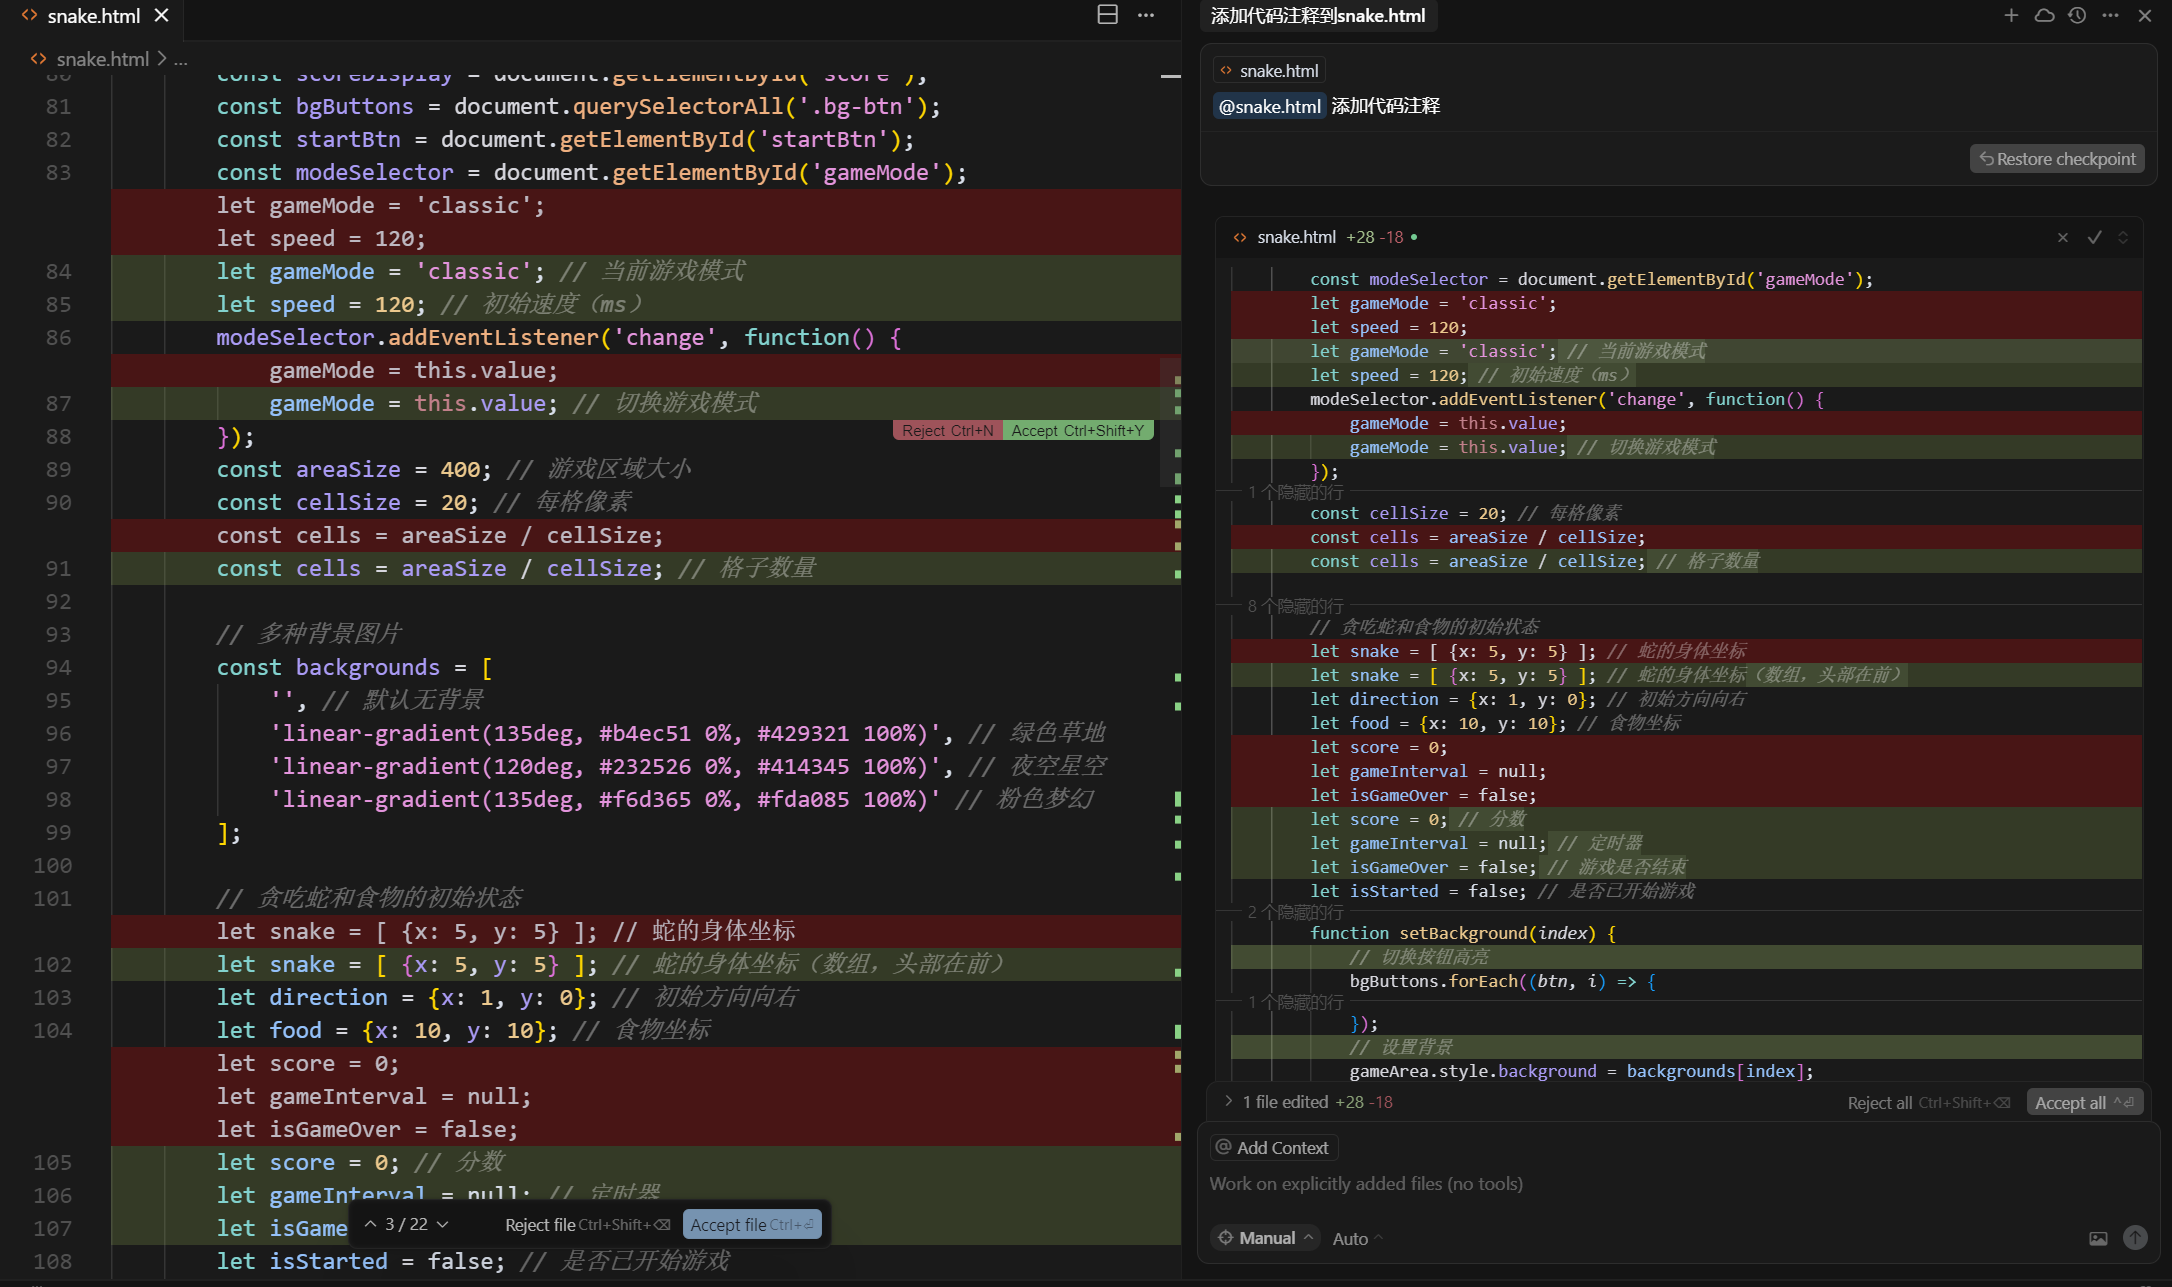Focus the chat message input field
Viewport: 2172px width, 1287px height.
pyautogui.click(x=1600, y=1184)
